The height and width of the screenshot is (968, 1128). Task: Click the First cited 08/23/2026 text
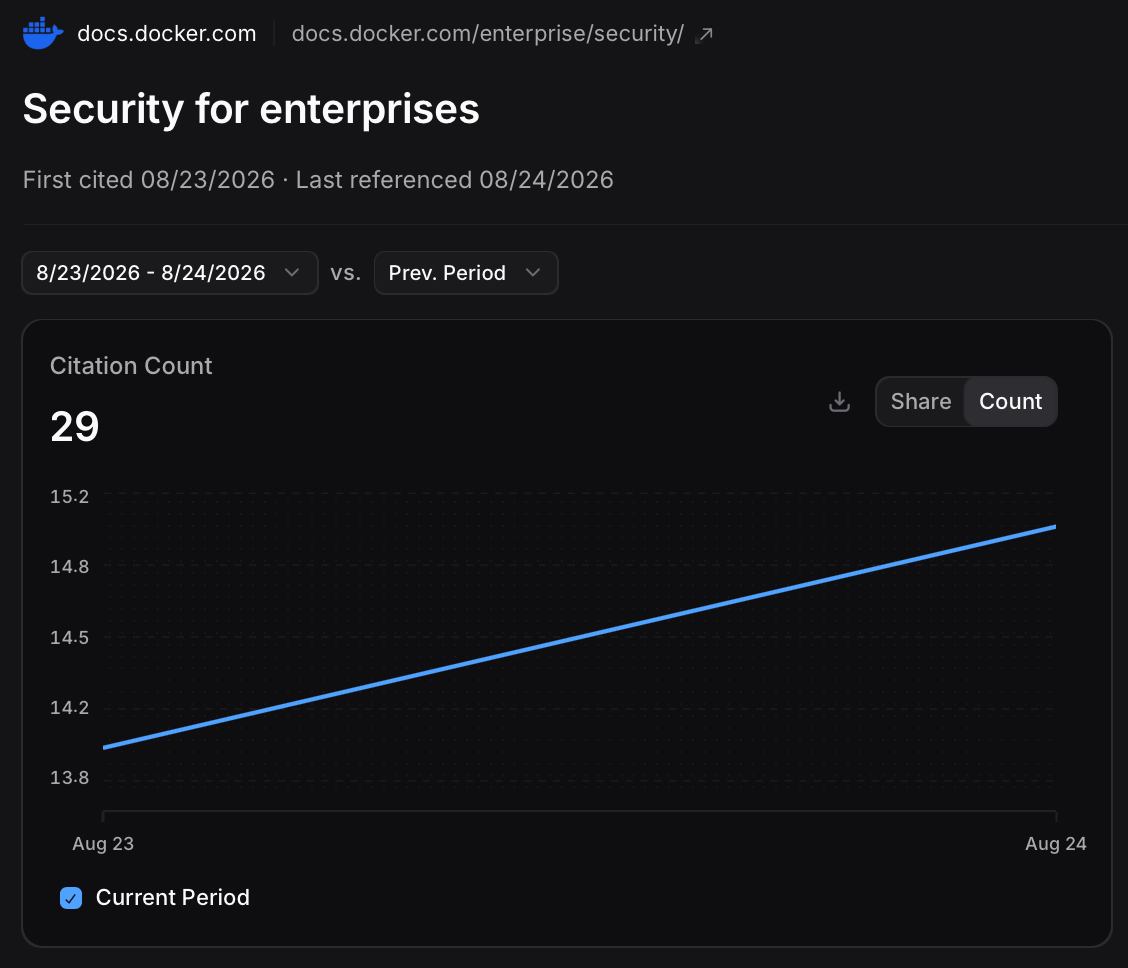[149, 180]
